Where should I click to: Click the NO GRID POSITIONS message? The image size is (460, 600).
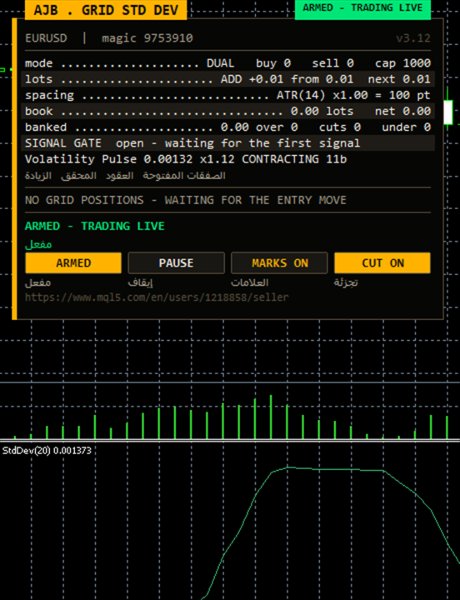186,200
